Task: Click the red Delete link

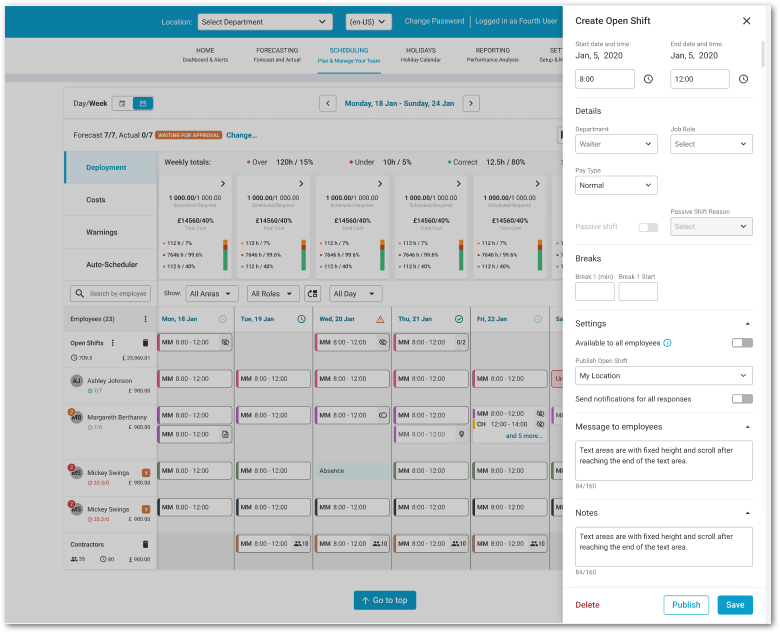Action: (587, 605)
